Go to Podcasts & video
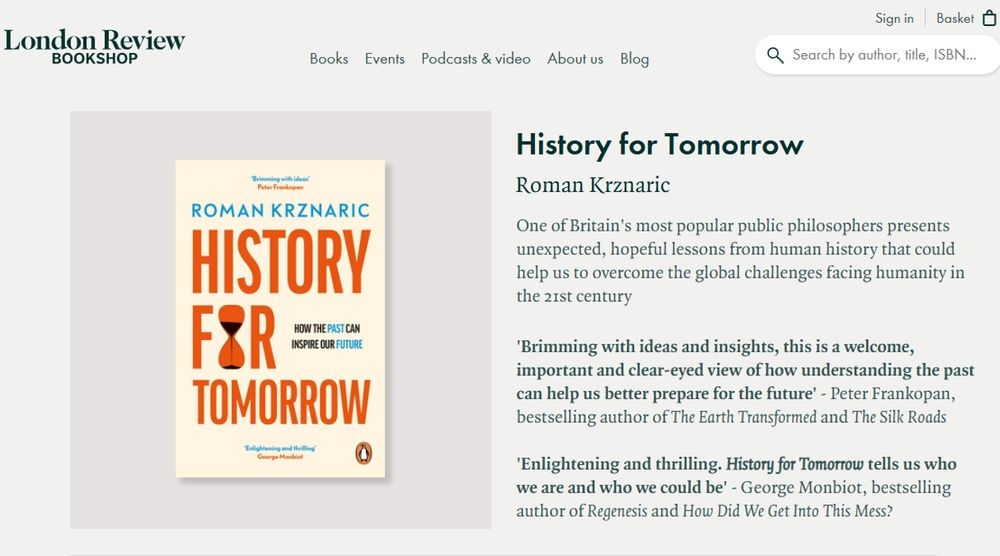1000x556 pixels. pos(476,59)
